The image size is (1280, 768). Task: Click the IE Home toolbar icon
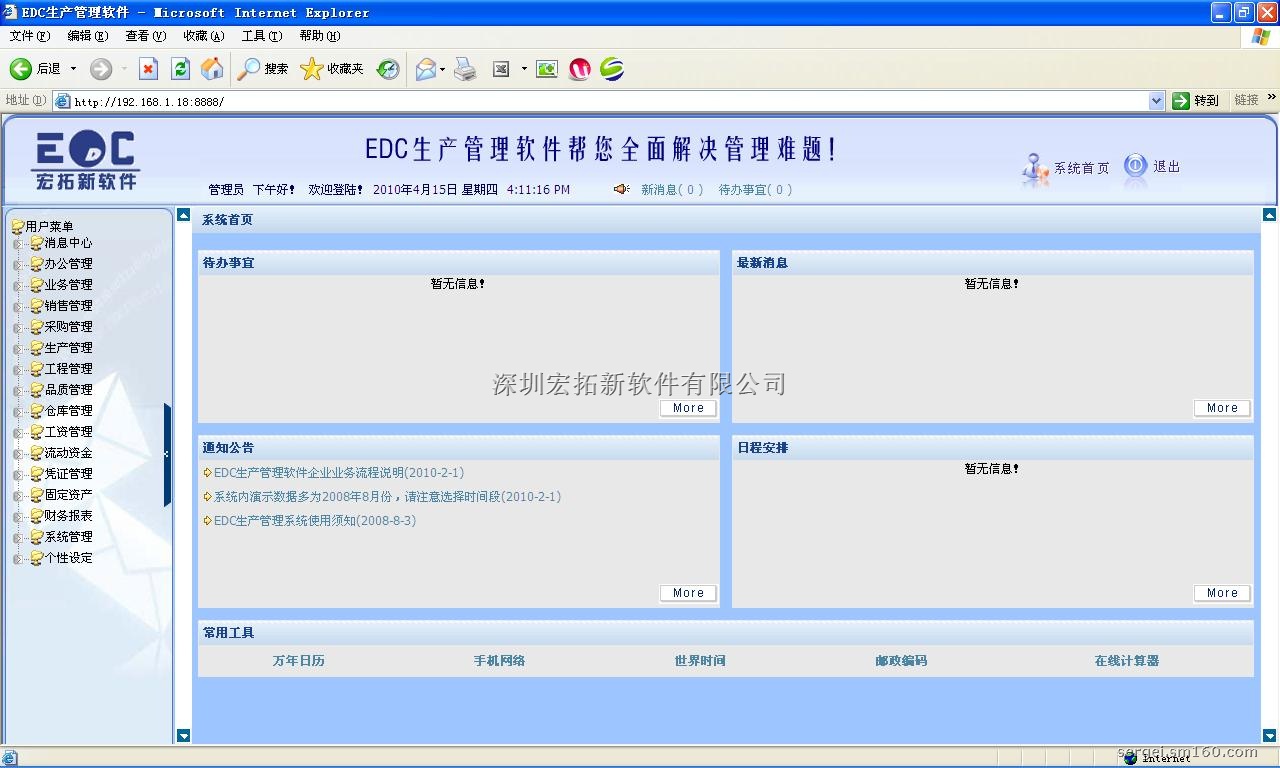tap(212, 69)
